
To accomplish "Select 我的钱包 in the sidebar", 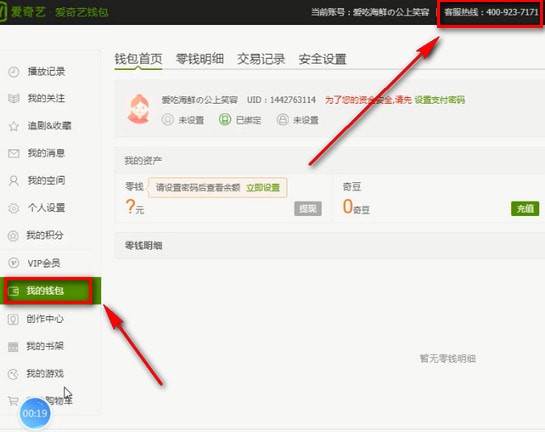I will (x=50, y=291).
